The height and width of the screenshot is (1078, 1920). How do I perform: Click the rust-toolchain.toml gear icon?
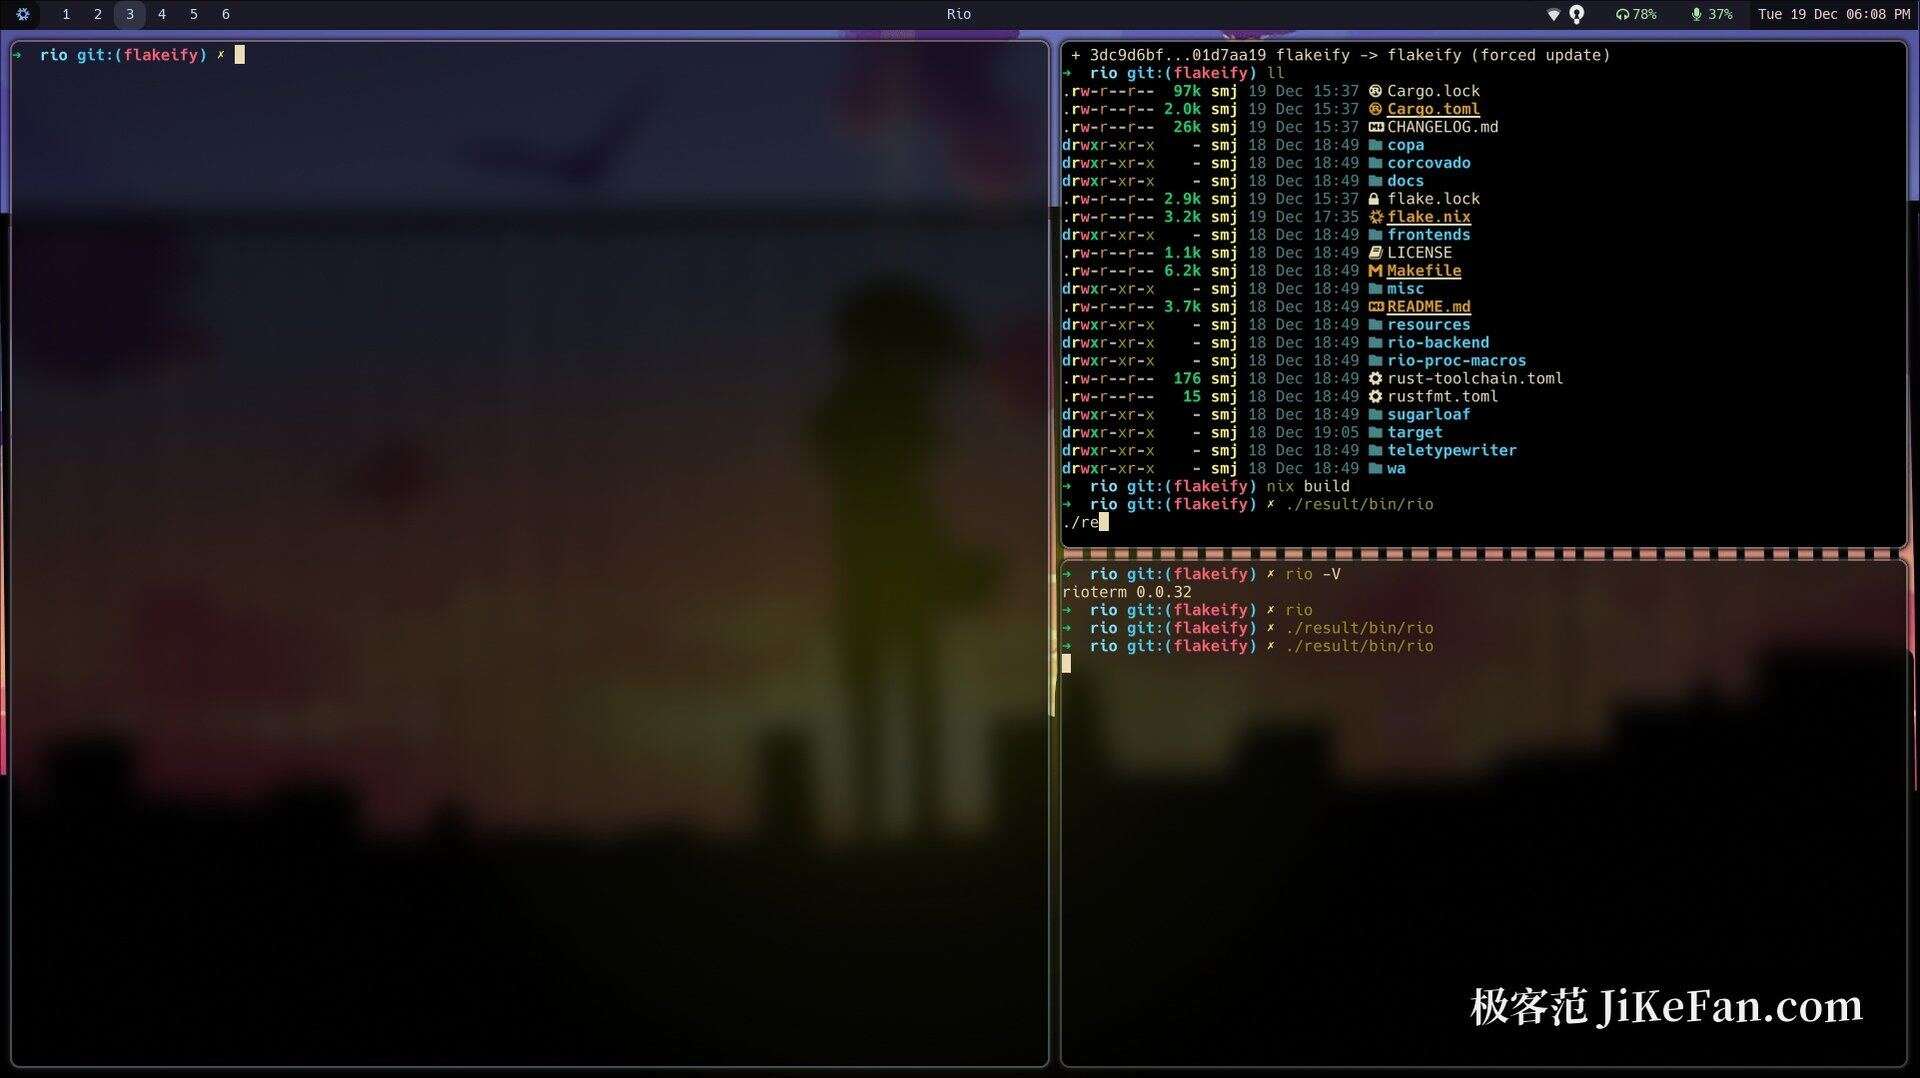1375,379
